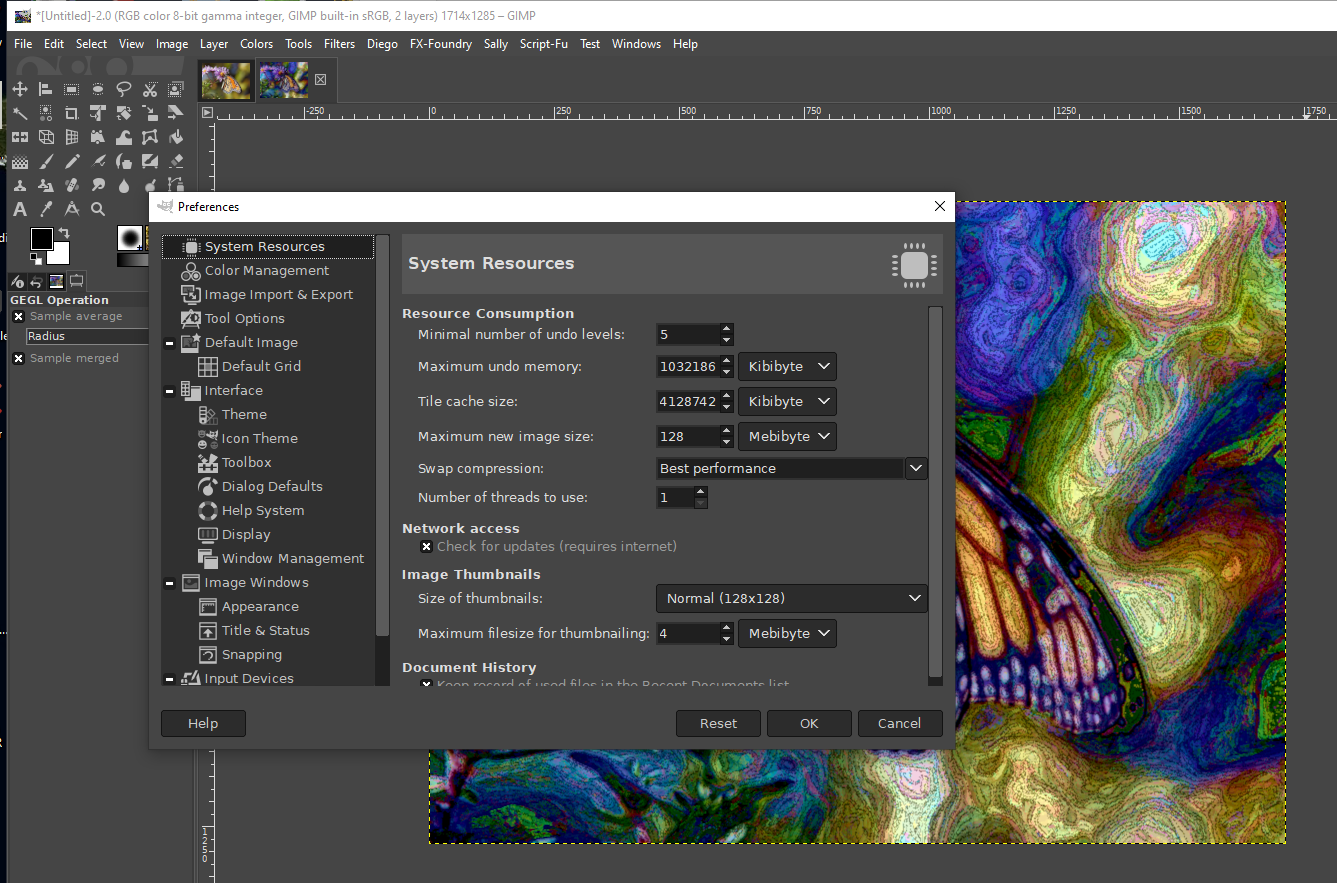Open the Tile cache size unit dropdown
This screenshot has width=1337, height=883.
(787, 402)
